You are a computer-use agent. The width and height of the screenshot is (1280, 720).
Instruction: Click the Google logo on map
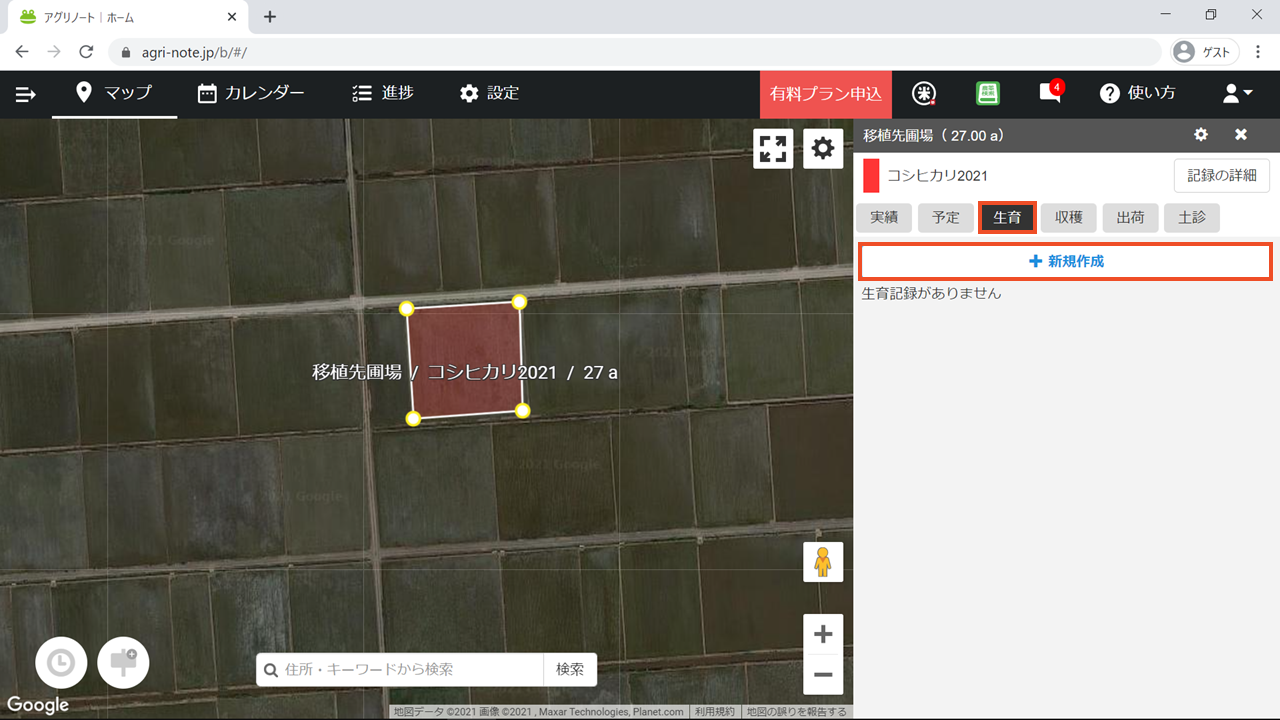(38, 704)
